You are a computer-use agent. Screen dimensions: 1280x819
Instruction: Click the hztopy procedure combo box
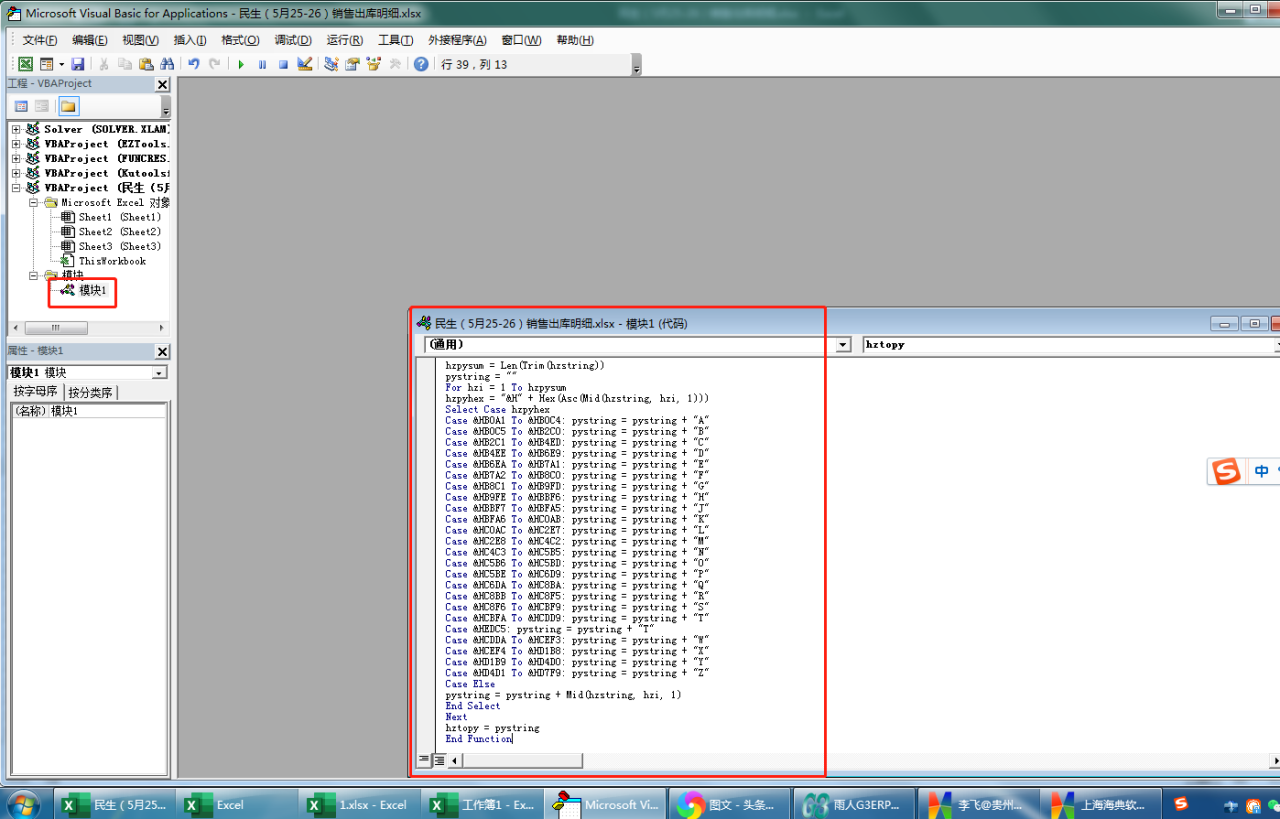(x=1070, y=344)
